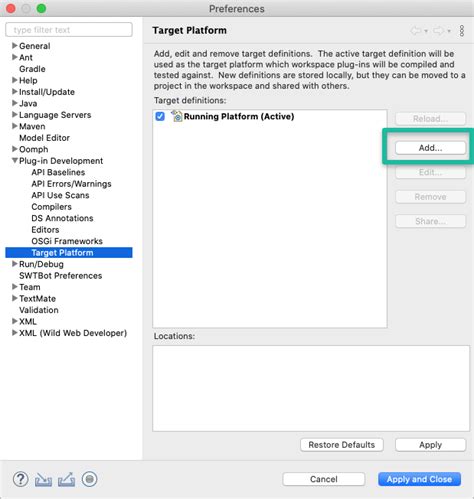Screen dimensions: 474x499
Task: Select OSGi Frameworks preference page
Action: 67,241
